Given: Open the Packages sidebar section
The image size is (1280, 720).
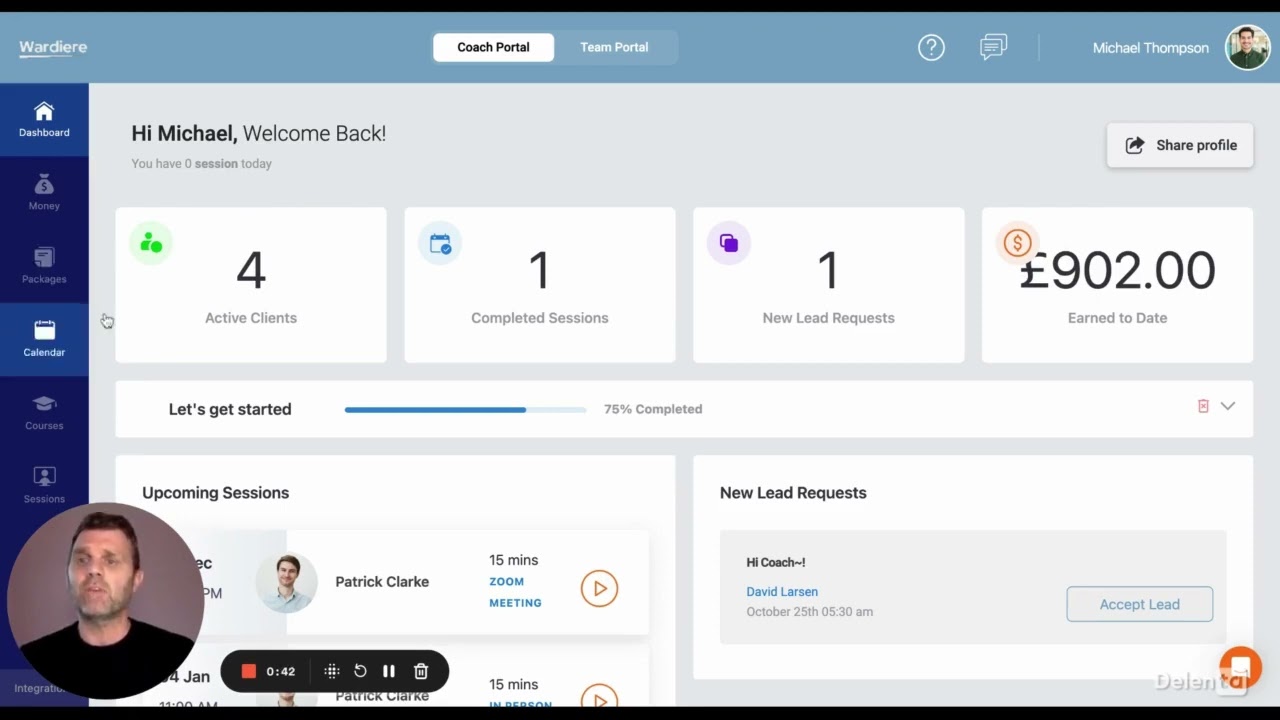Looking at the screenshot, I should click(44, 266).
